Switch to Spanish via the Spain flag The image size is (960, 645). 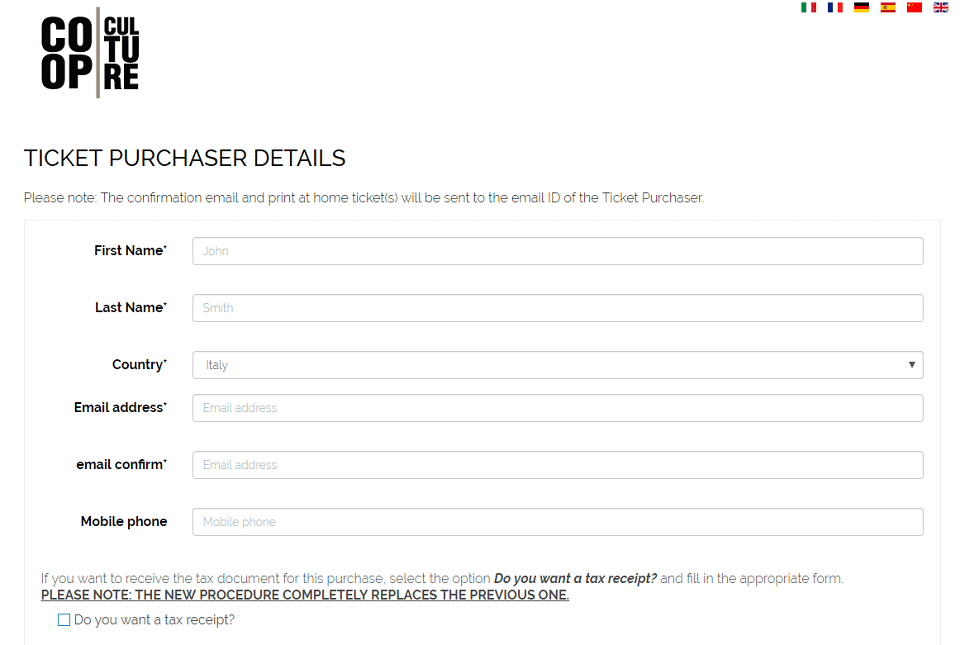888,7
